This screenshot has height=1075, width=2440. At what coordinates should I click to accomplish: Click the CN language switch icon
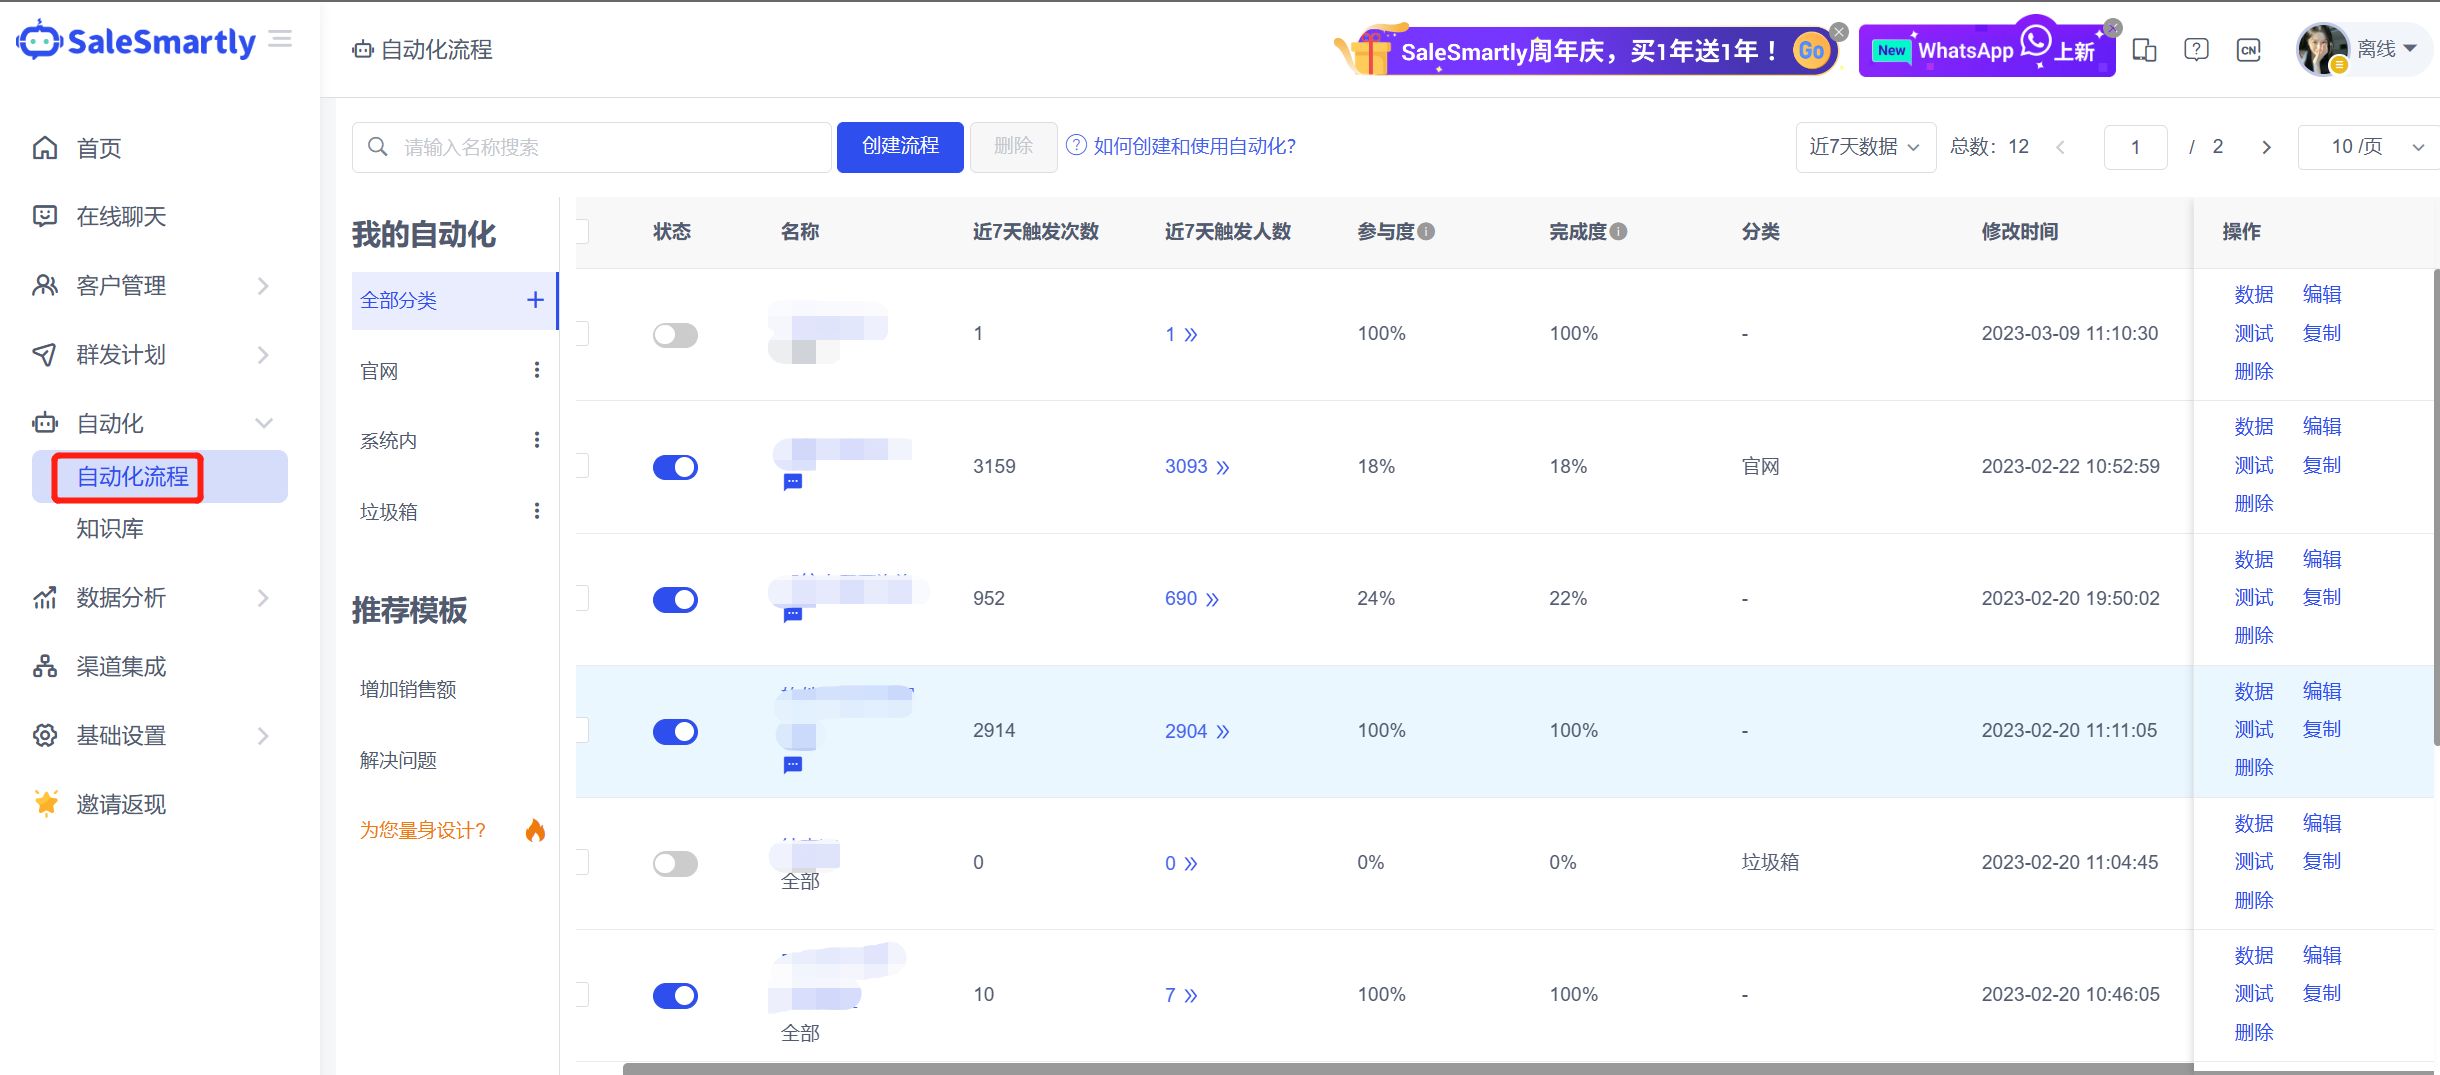[2248, 50]
